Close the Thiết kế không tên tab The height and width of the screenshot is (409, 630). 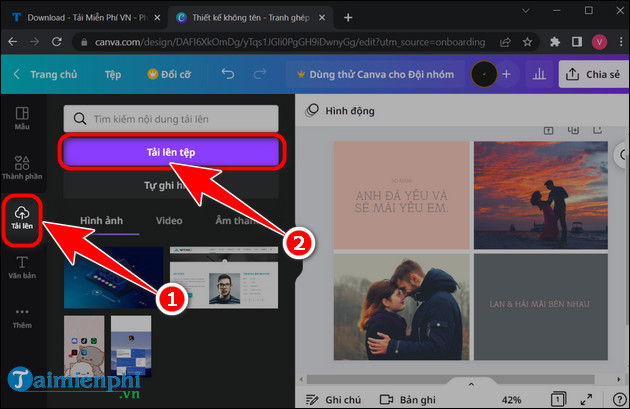(322, 18)
